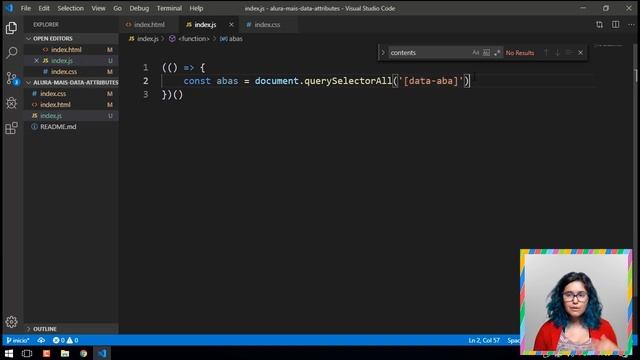Open the Explorer view in activity bar
The width and height of the screenshot is (640, 360).
tap(11, 28)
